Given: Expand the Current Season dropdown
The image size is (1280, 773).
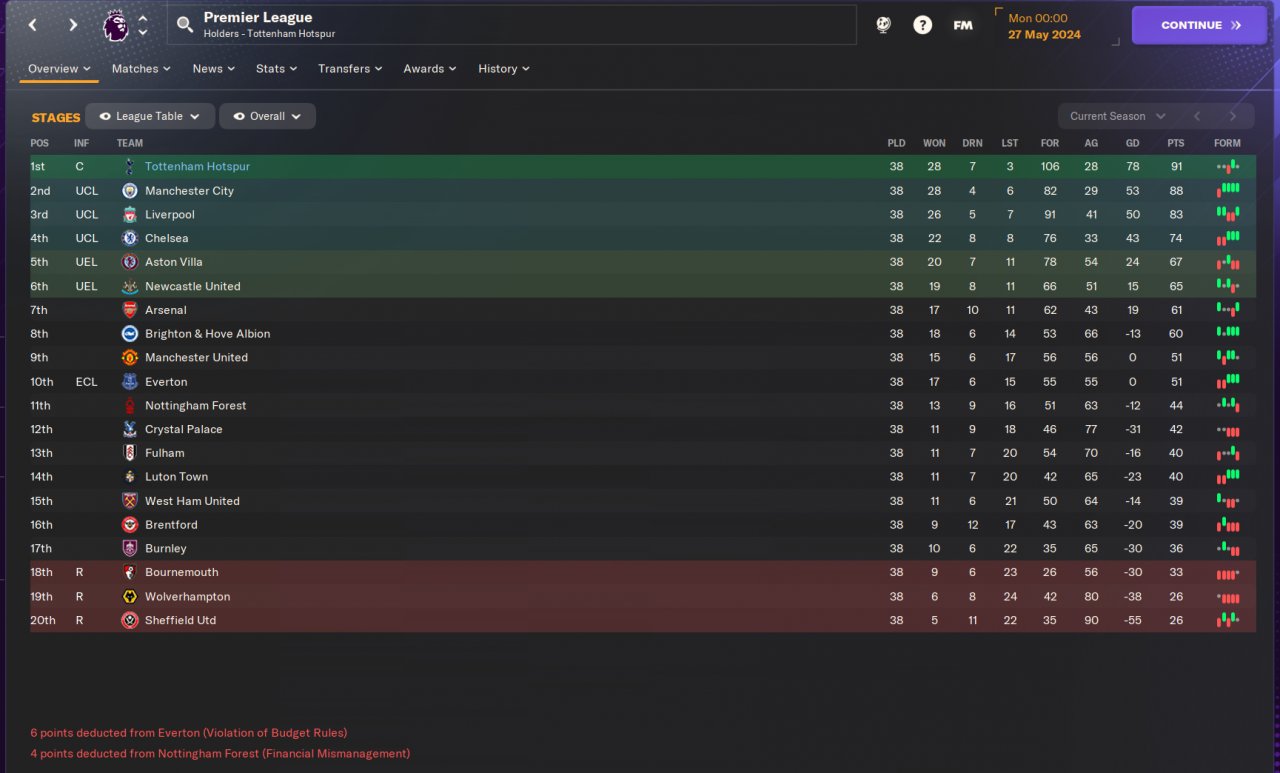Looking at the screenshot, I should [x=1117, y=116].
